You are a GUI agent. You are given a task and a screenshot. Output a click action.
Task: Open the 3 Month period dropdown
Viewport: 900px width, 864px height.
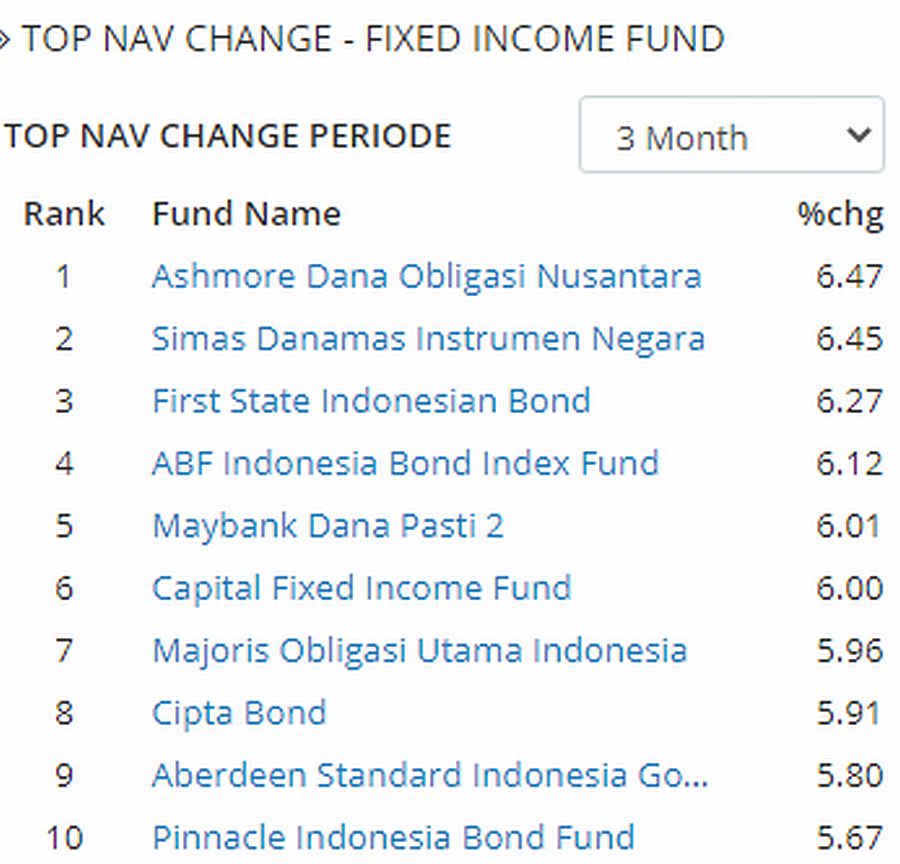click(731, 135)
